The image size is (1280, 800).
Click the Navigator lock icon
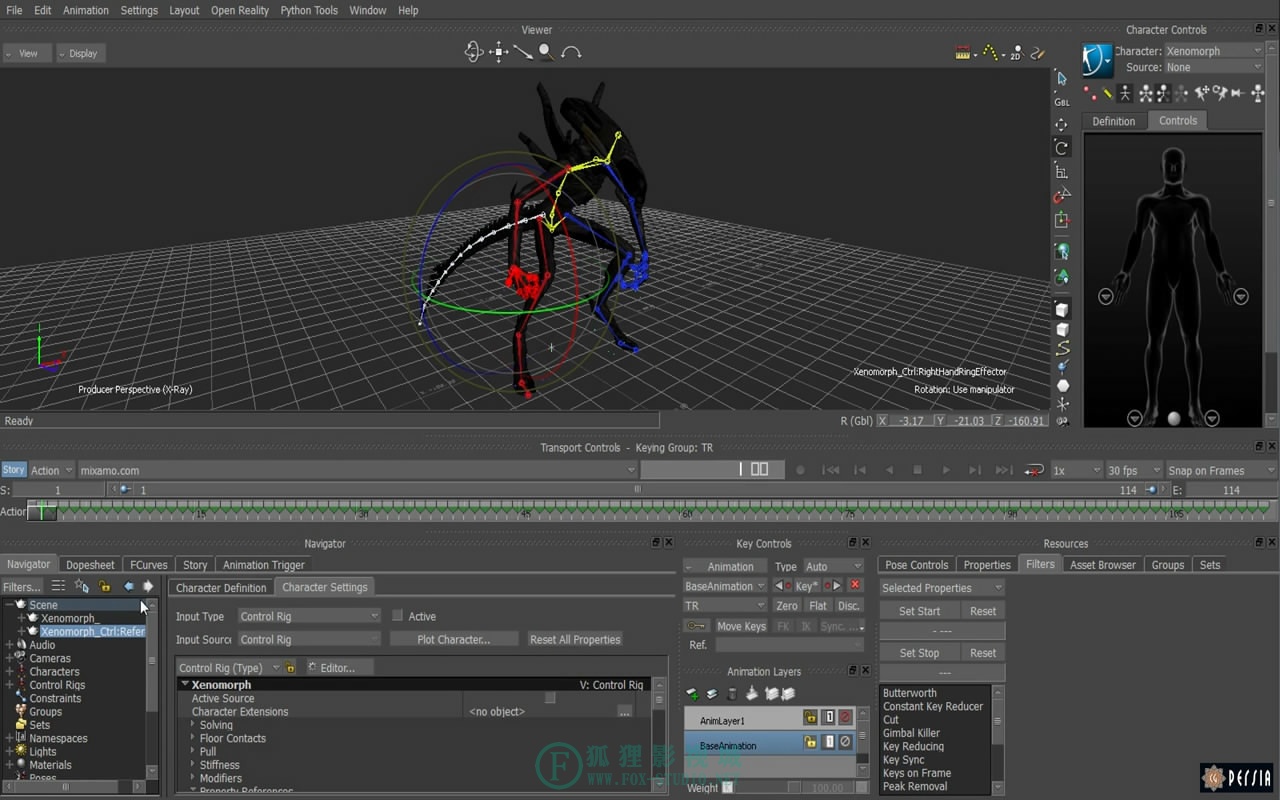[x=105, y=587]
